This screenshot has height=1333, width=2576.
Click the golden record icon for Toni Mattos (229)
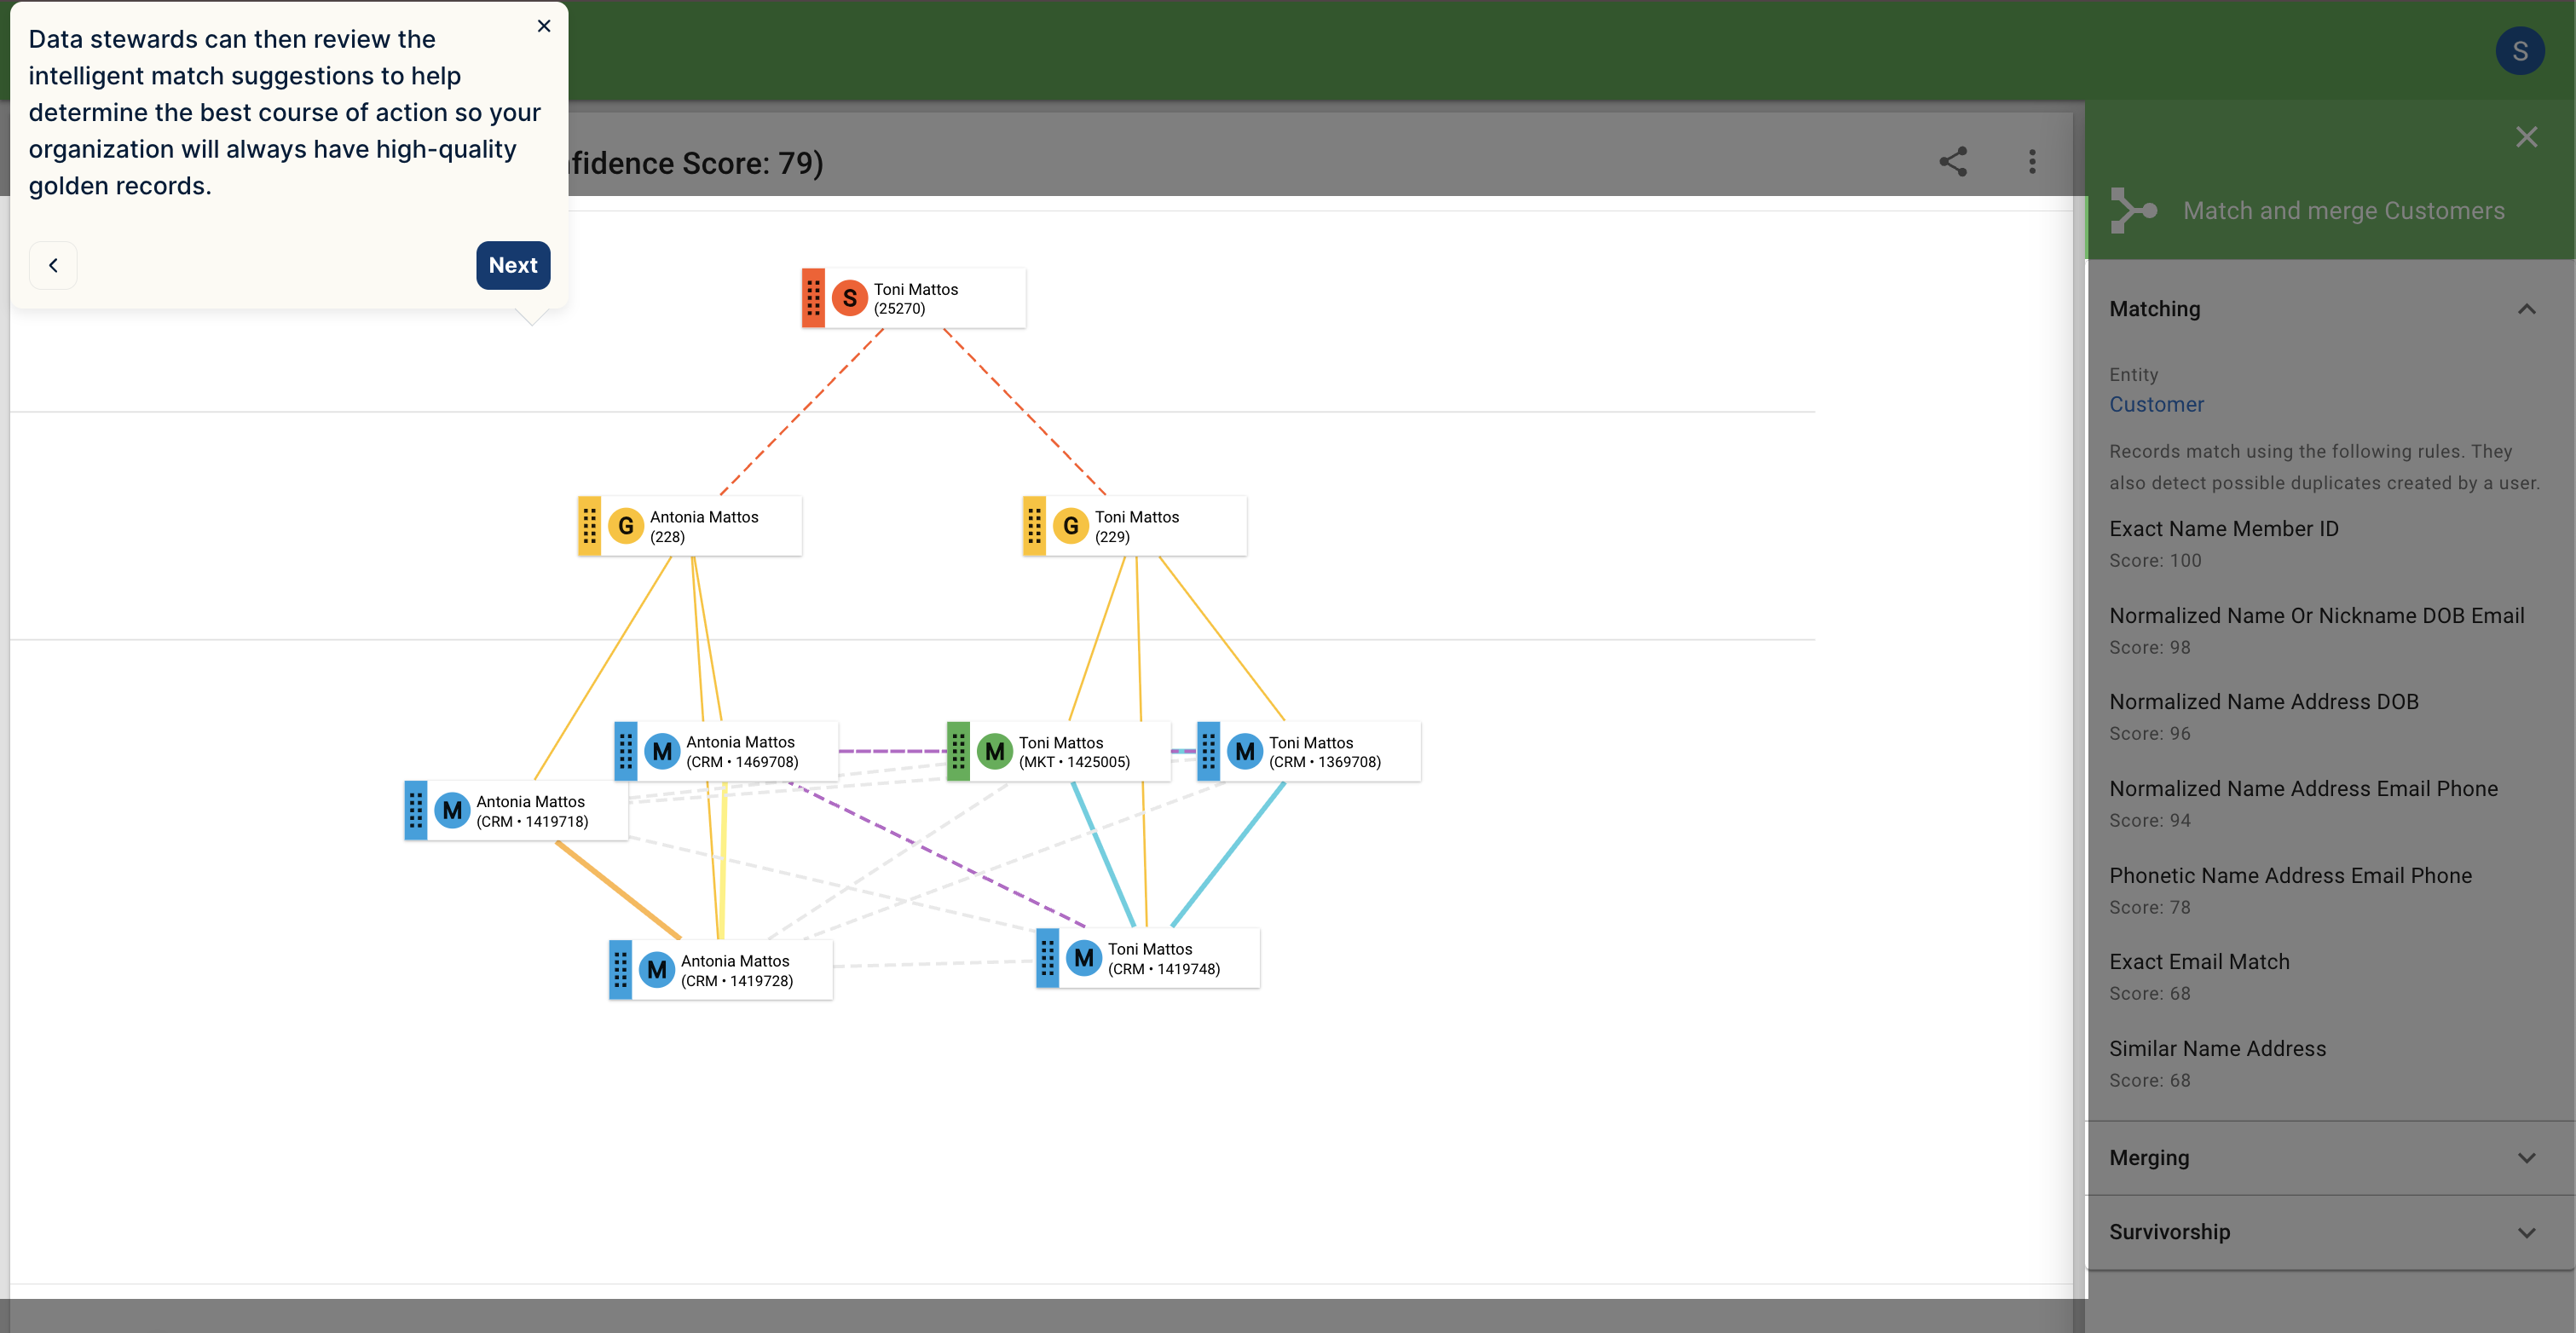1071,524
